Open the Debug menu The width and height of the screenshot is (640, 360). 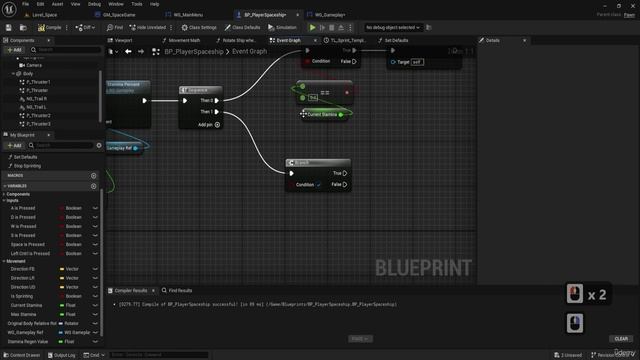pyautogui.click(x=94, y=4)
